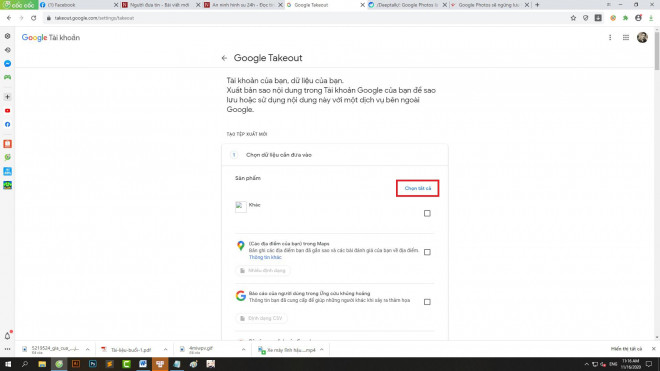Viewport: 660px width, 371px height.
Task: Open the taskbar clock and date
Action: tap(630, 364)
